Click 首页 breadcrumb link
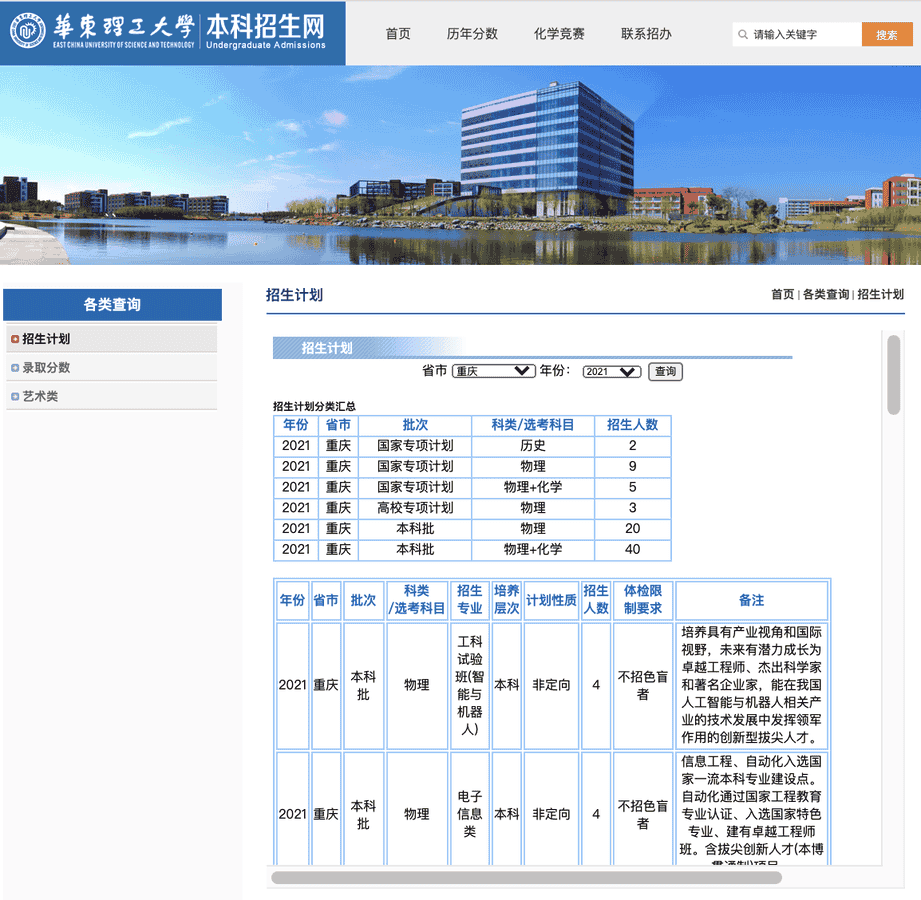Screen dimensions: 921x900 pyautogui.click(x=782, y=295)
